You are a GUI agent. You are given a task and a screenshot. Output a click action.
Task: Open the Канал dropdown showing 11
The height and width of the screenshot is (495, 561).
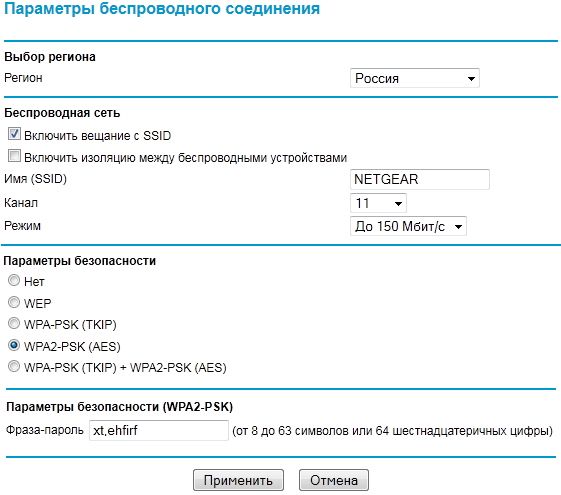point(378,204)
